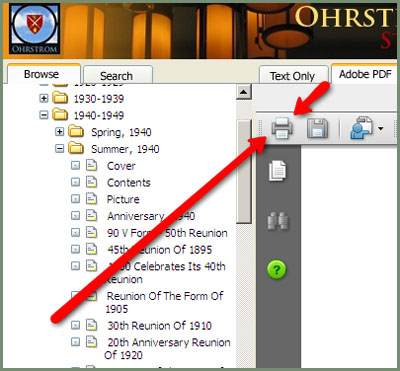Select the Adobe PDF tab

tap(365, 74)
